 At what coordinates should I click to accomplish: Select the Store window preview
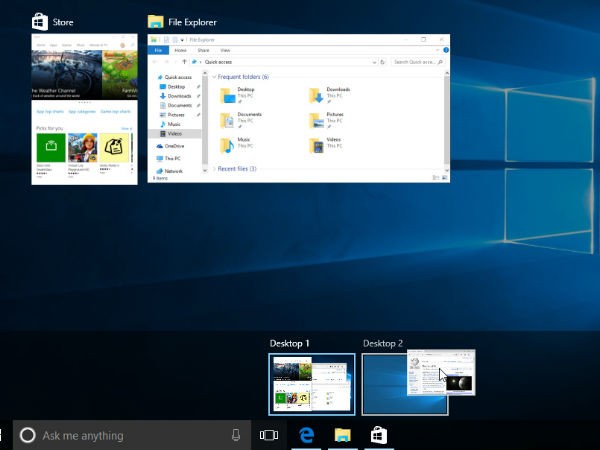pos(84,108)
